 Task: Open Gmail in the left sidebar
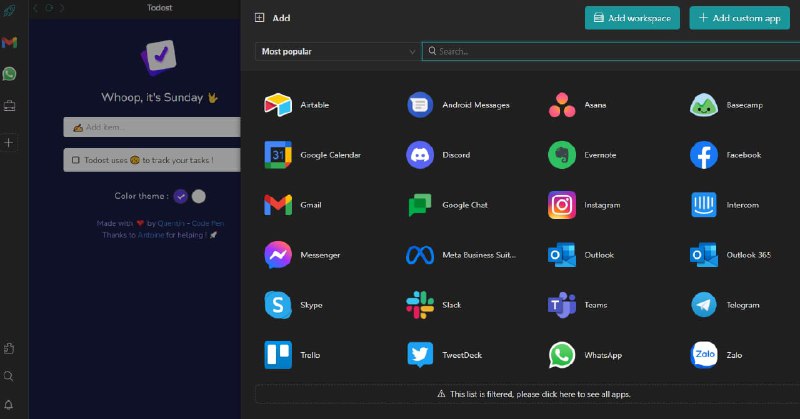[9, 42]
